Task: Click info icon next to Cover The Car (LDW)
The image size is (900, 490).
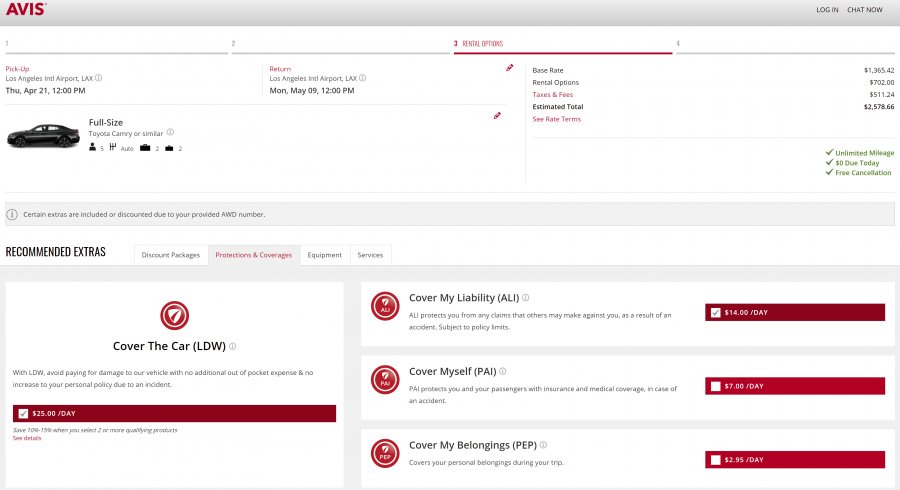Action: tap(233, 347)
